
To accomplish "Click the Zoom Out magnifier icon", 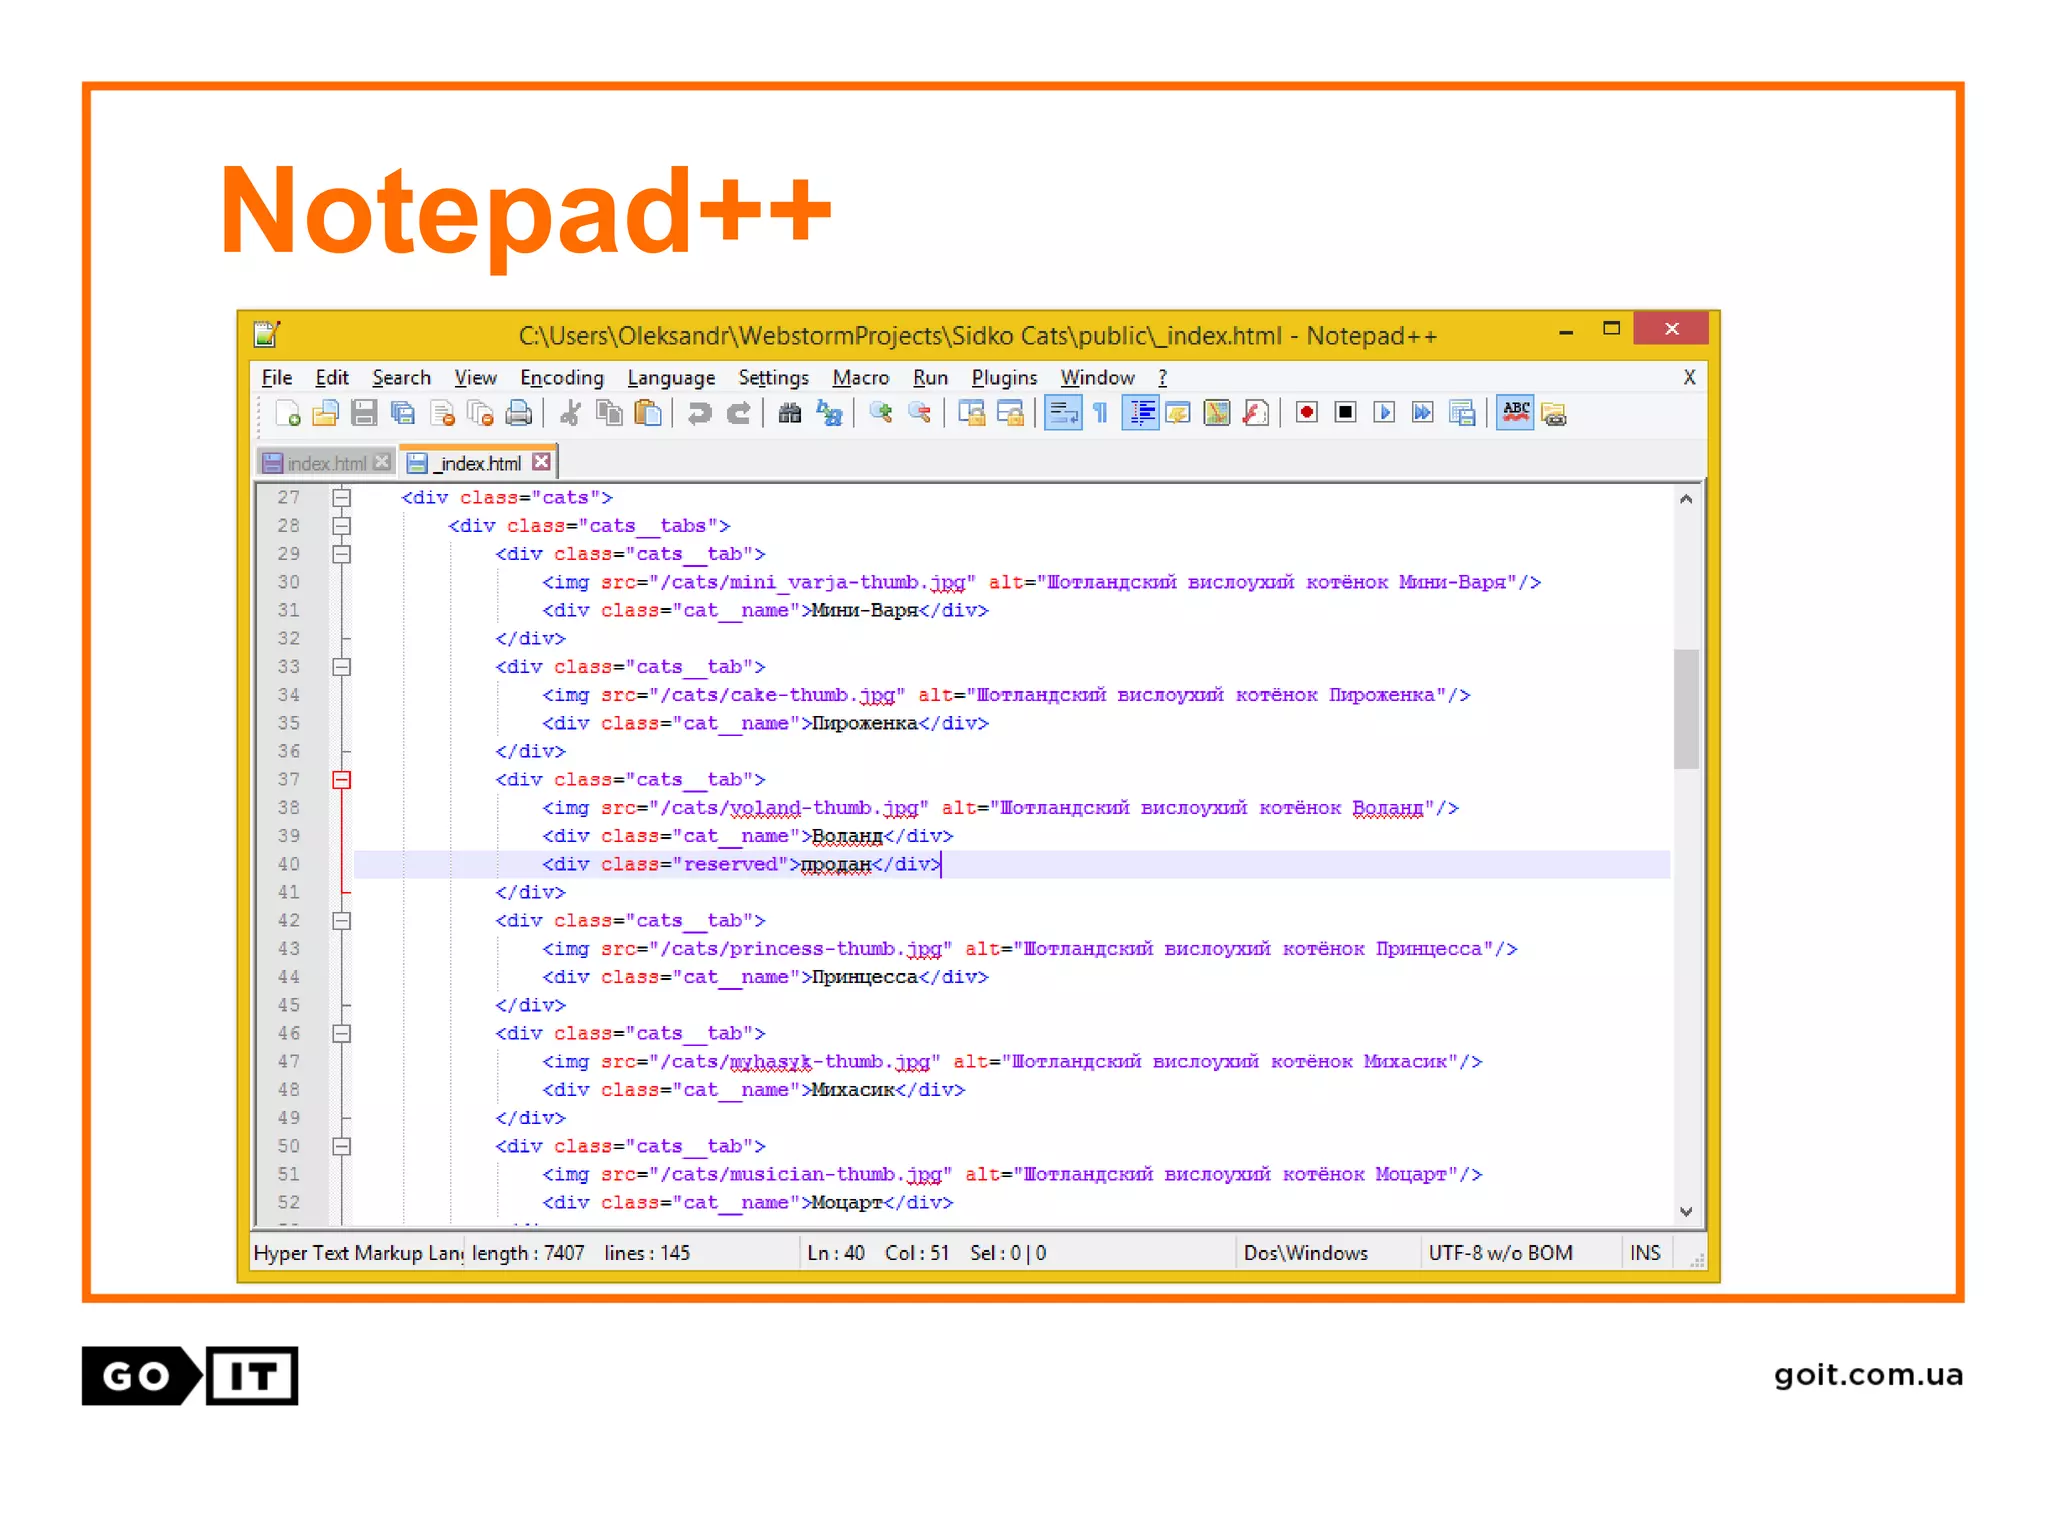I will [919, 413].
